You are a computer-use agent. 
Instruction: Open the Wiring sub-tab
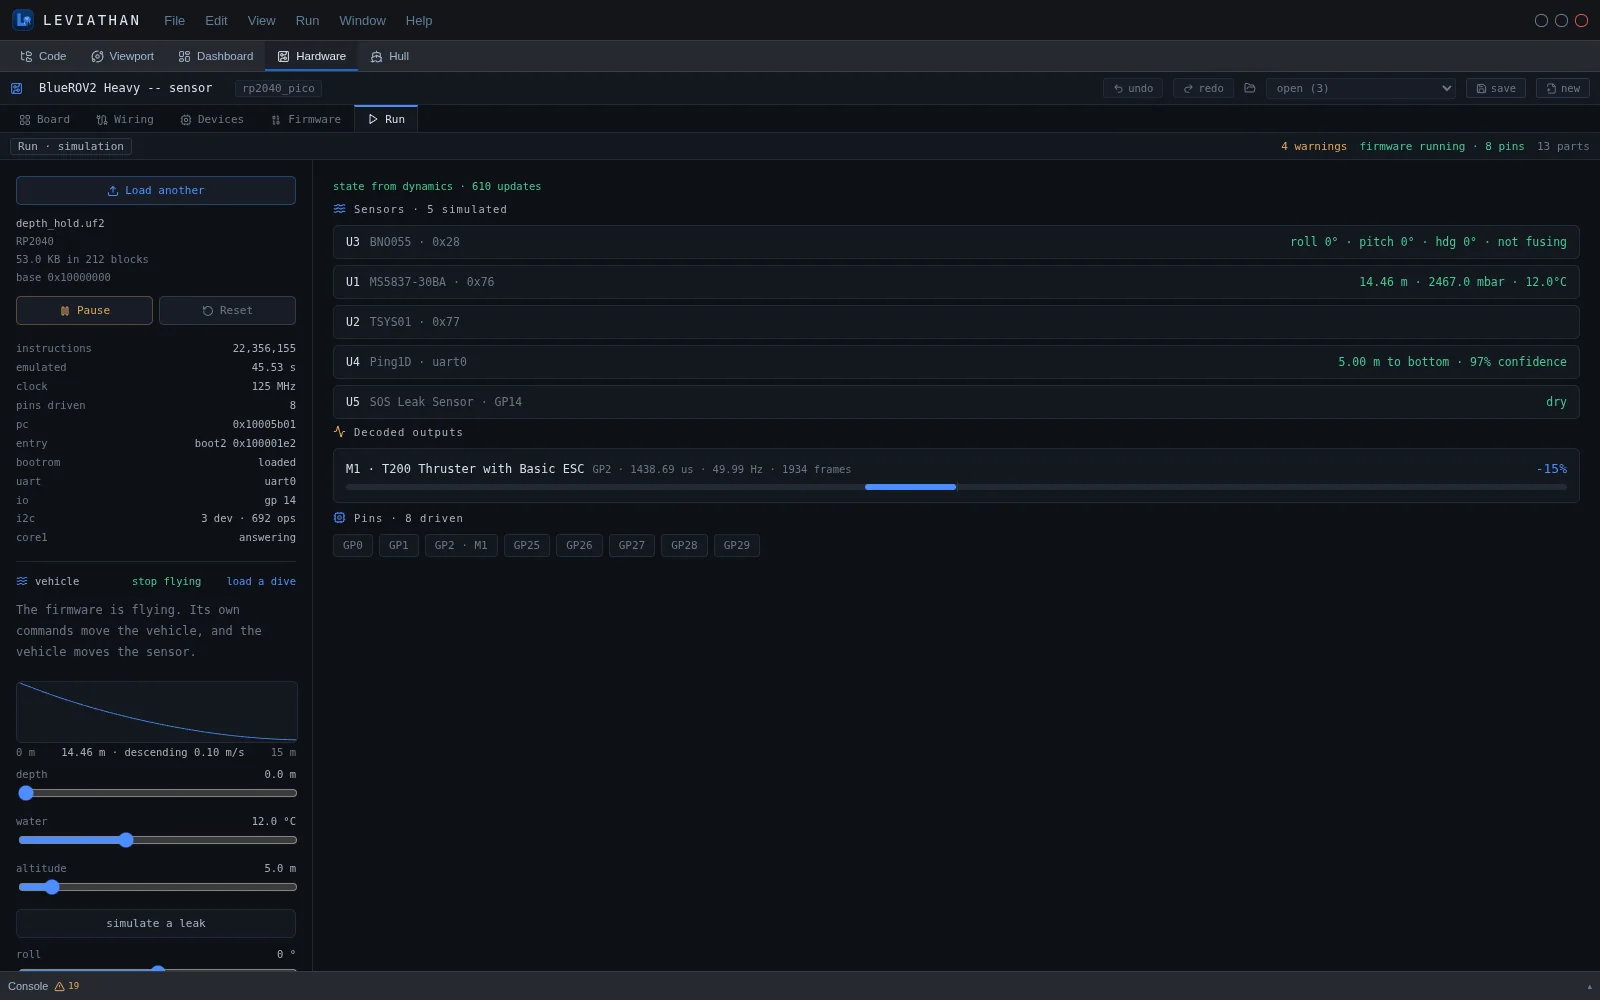[x=125, y=119]
